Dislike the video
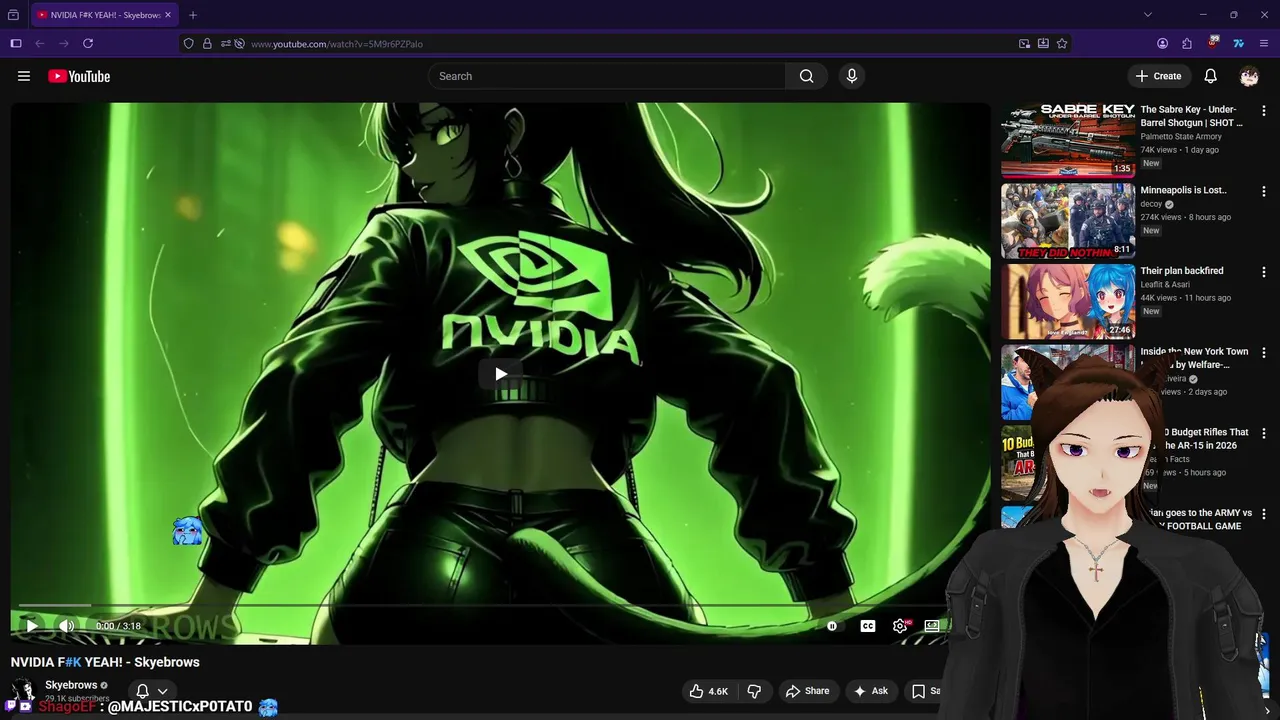 point(755,691)
